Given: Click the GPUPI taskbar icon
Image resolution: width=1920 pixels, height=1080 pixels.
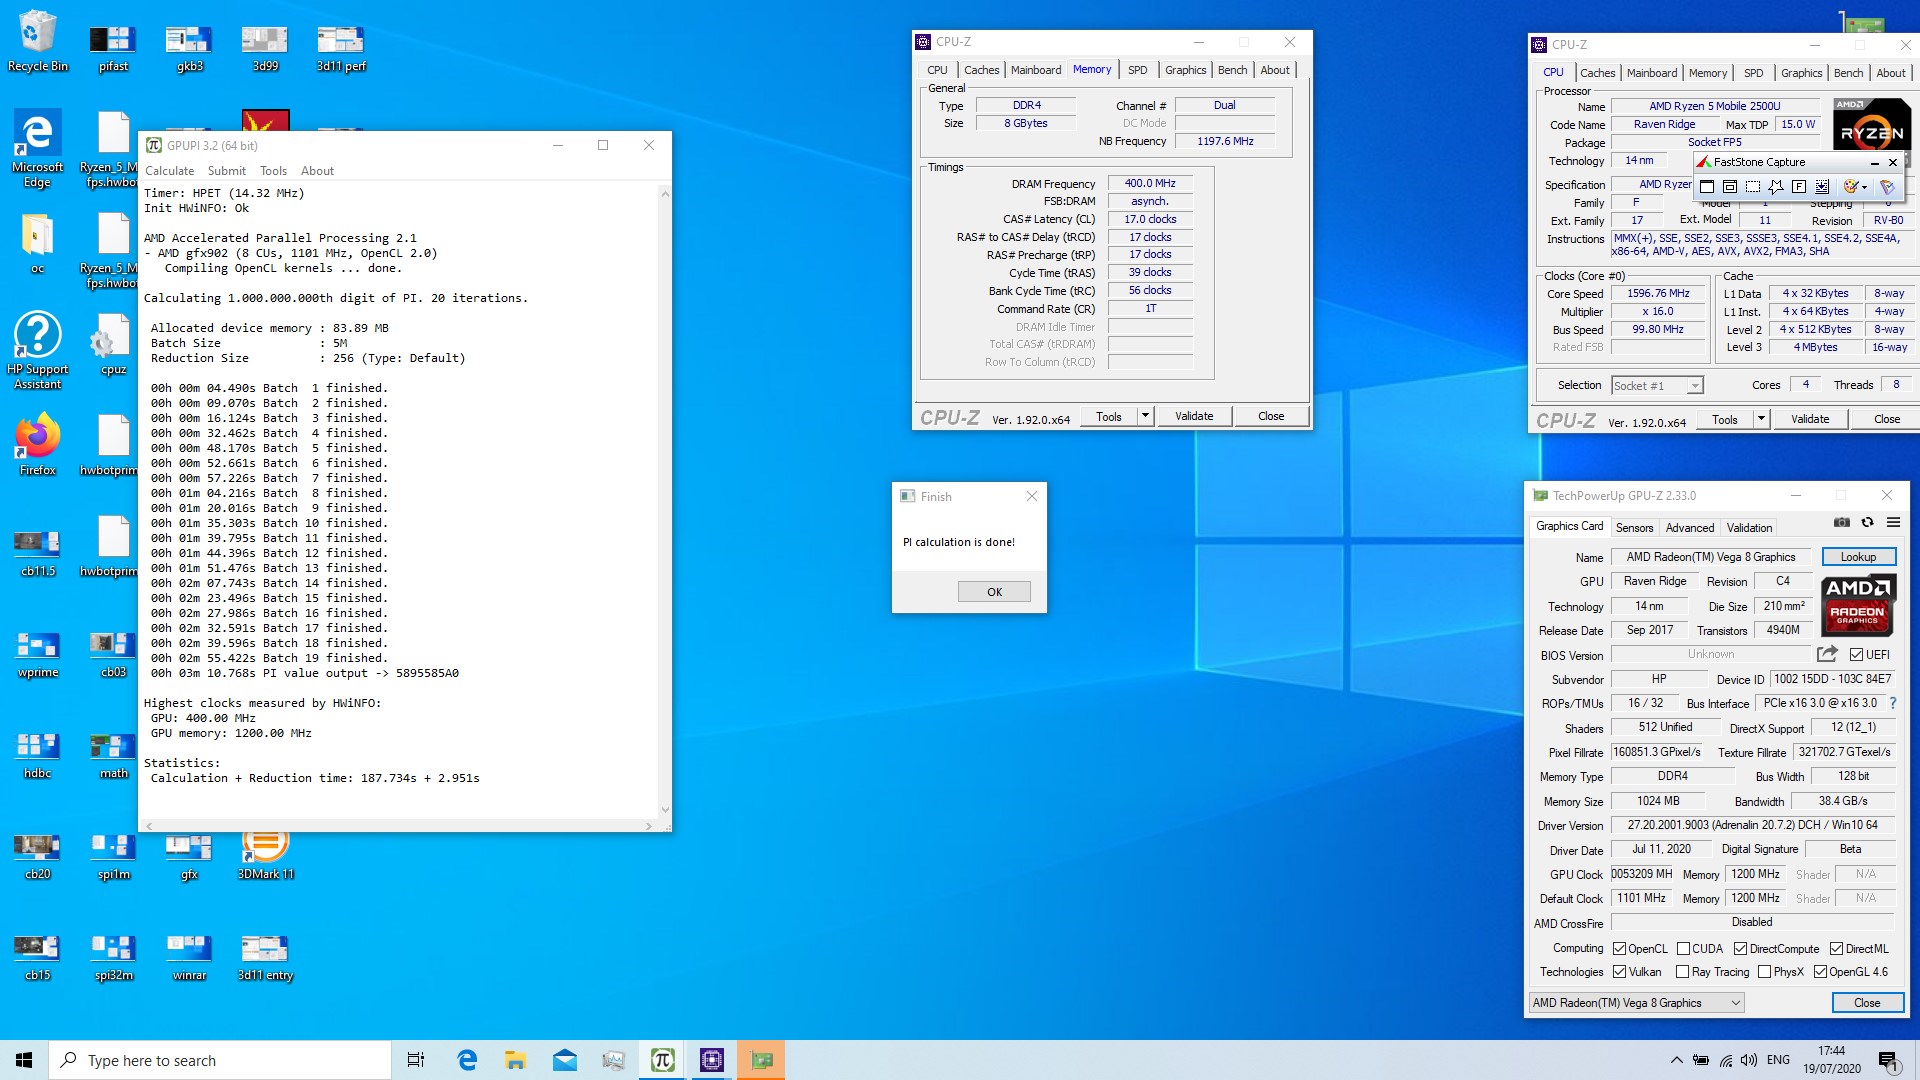Looking at the screenshot, I should click(x=662, y=1060).
